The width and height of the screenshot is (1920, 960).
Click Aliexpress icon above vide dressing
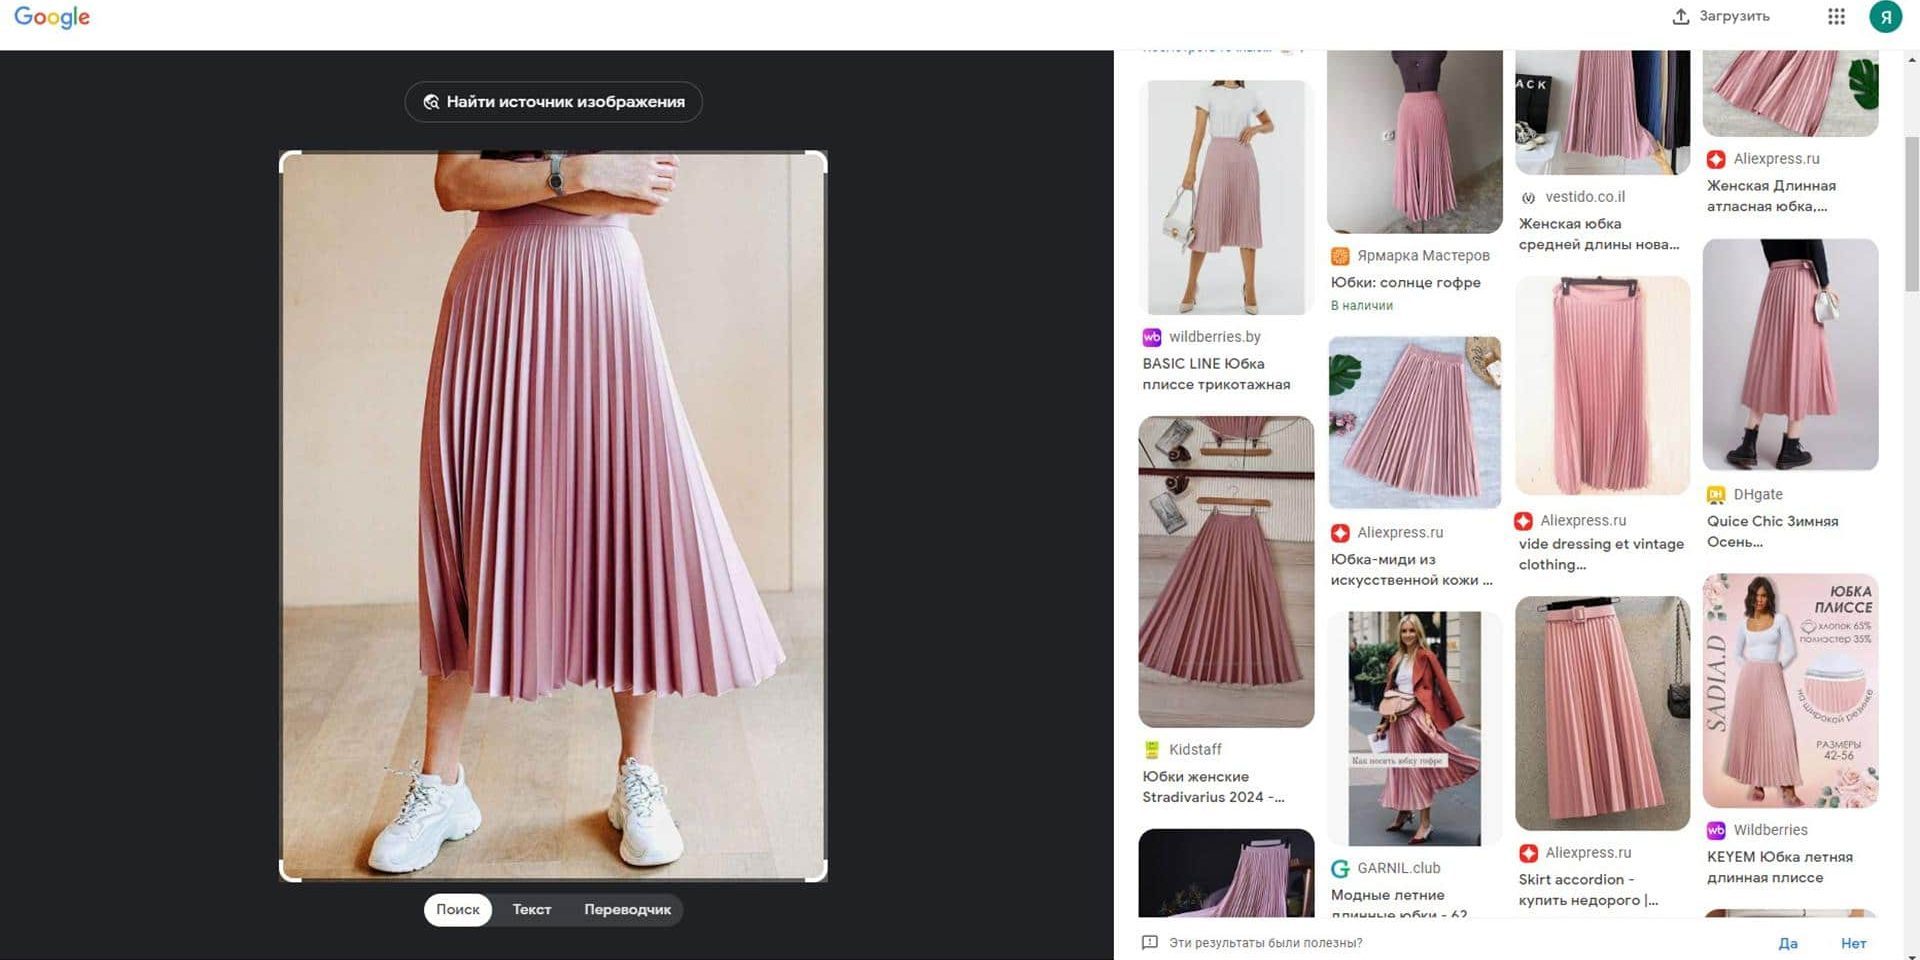tap(1523, 521)
